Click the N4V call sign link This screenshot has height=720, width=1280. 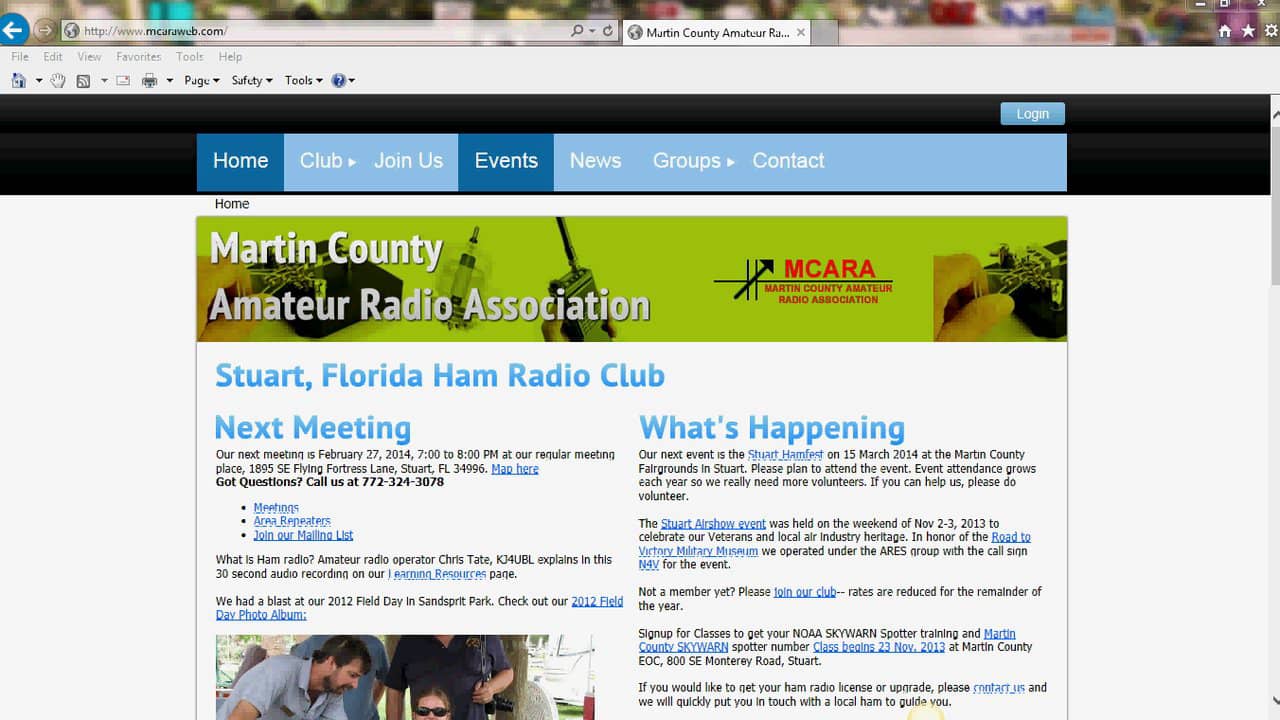click(x=649, y=565)
